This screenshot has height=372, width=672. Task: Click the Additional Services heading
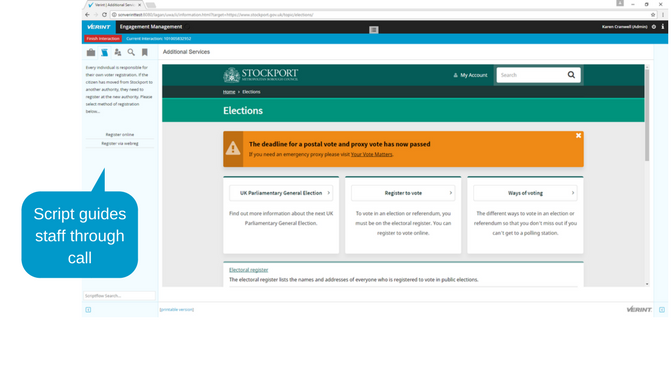(186, 52)
